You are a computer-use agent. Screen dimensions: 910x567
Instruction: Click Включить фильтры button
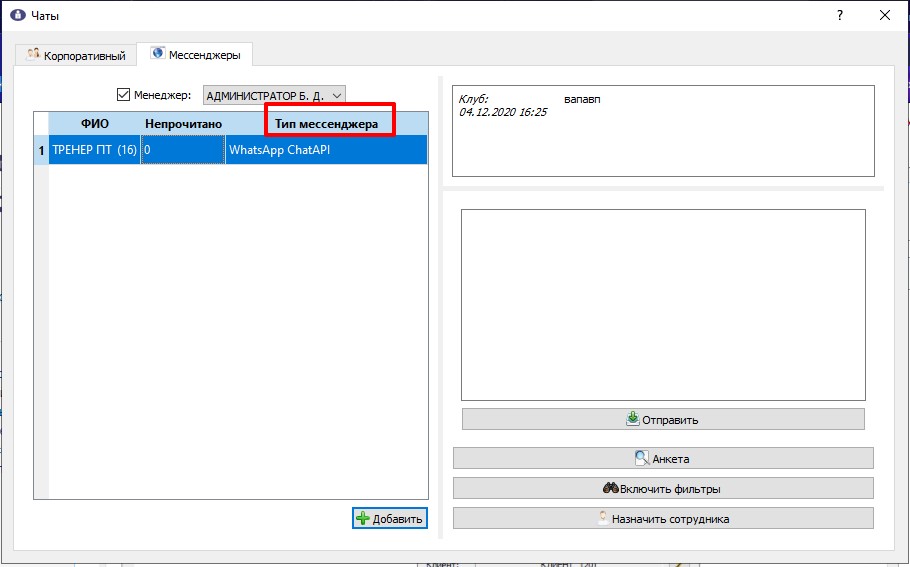[663, 488]
